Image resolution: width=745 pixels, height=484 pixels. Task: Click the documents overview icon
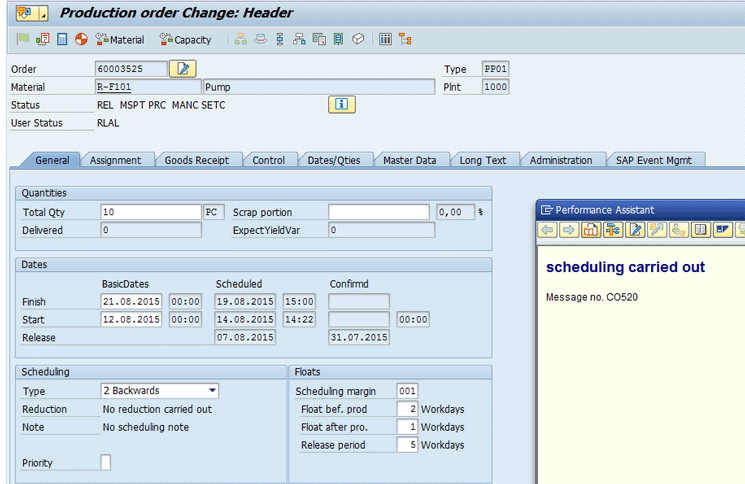coord(319,39)
